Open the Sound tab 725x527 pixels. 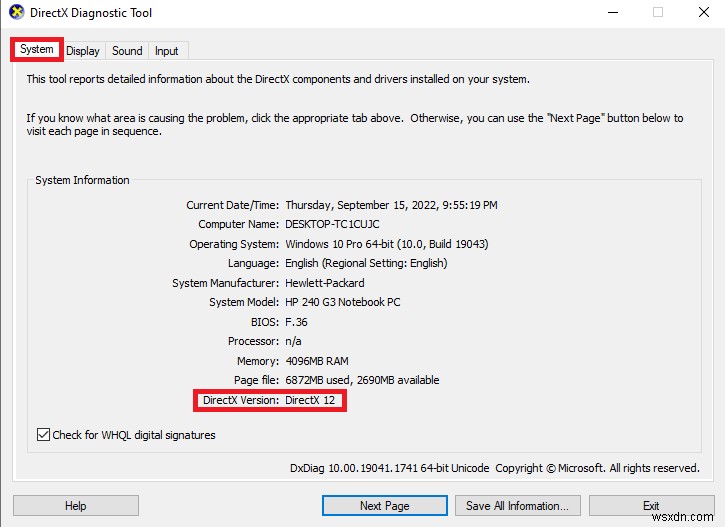click(127, 51)
